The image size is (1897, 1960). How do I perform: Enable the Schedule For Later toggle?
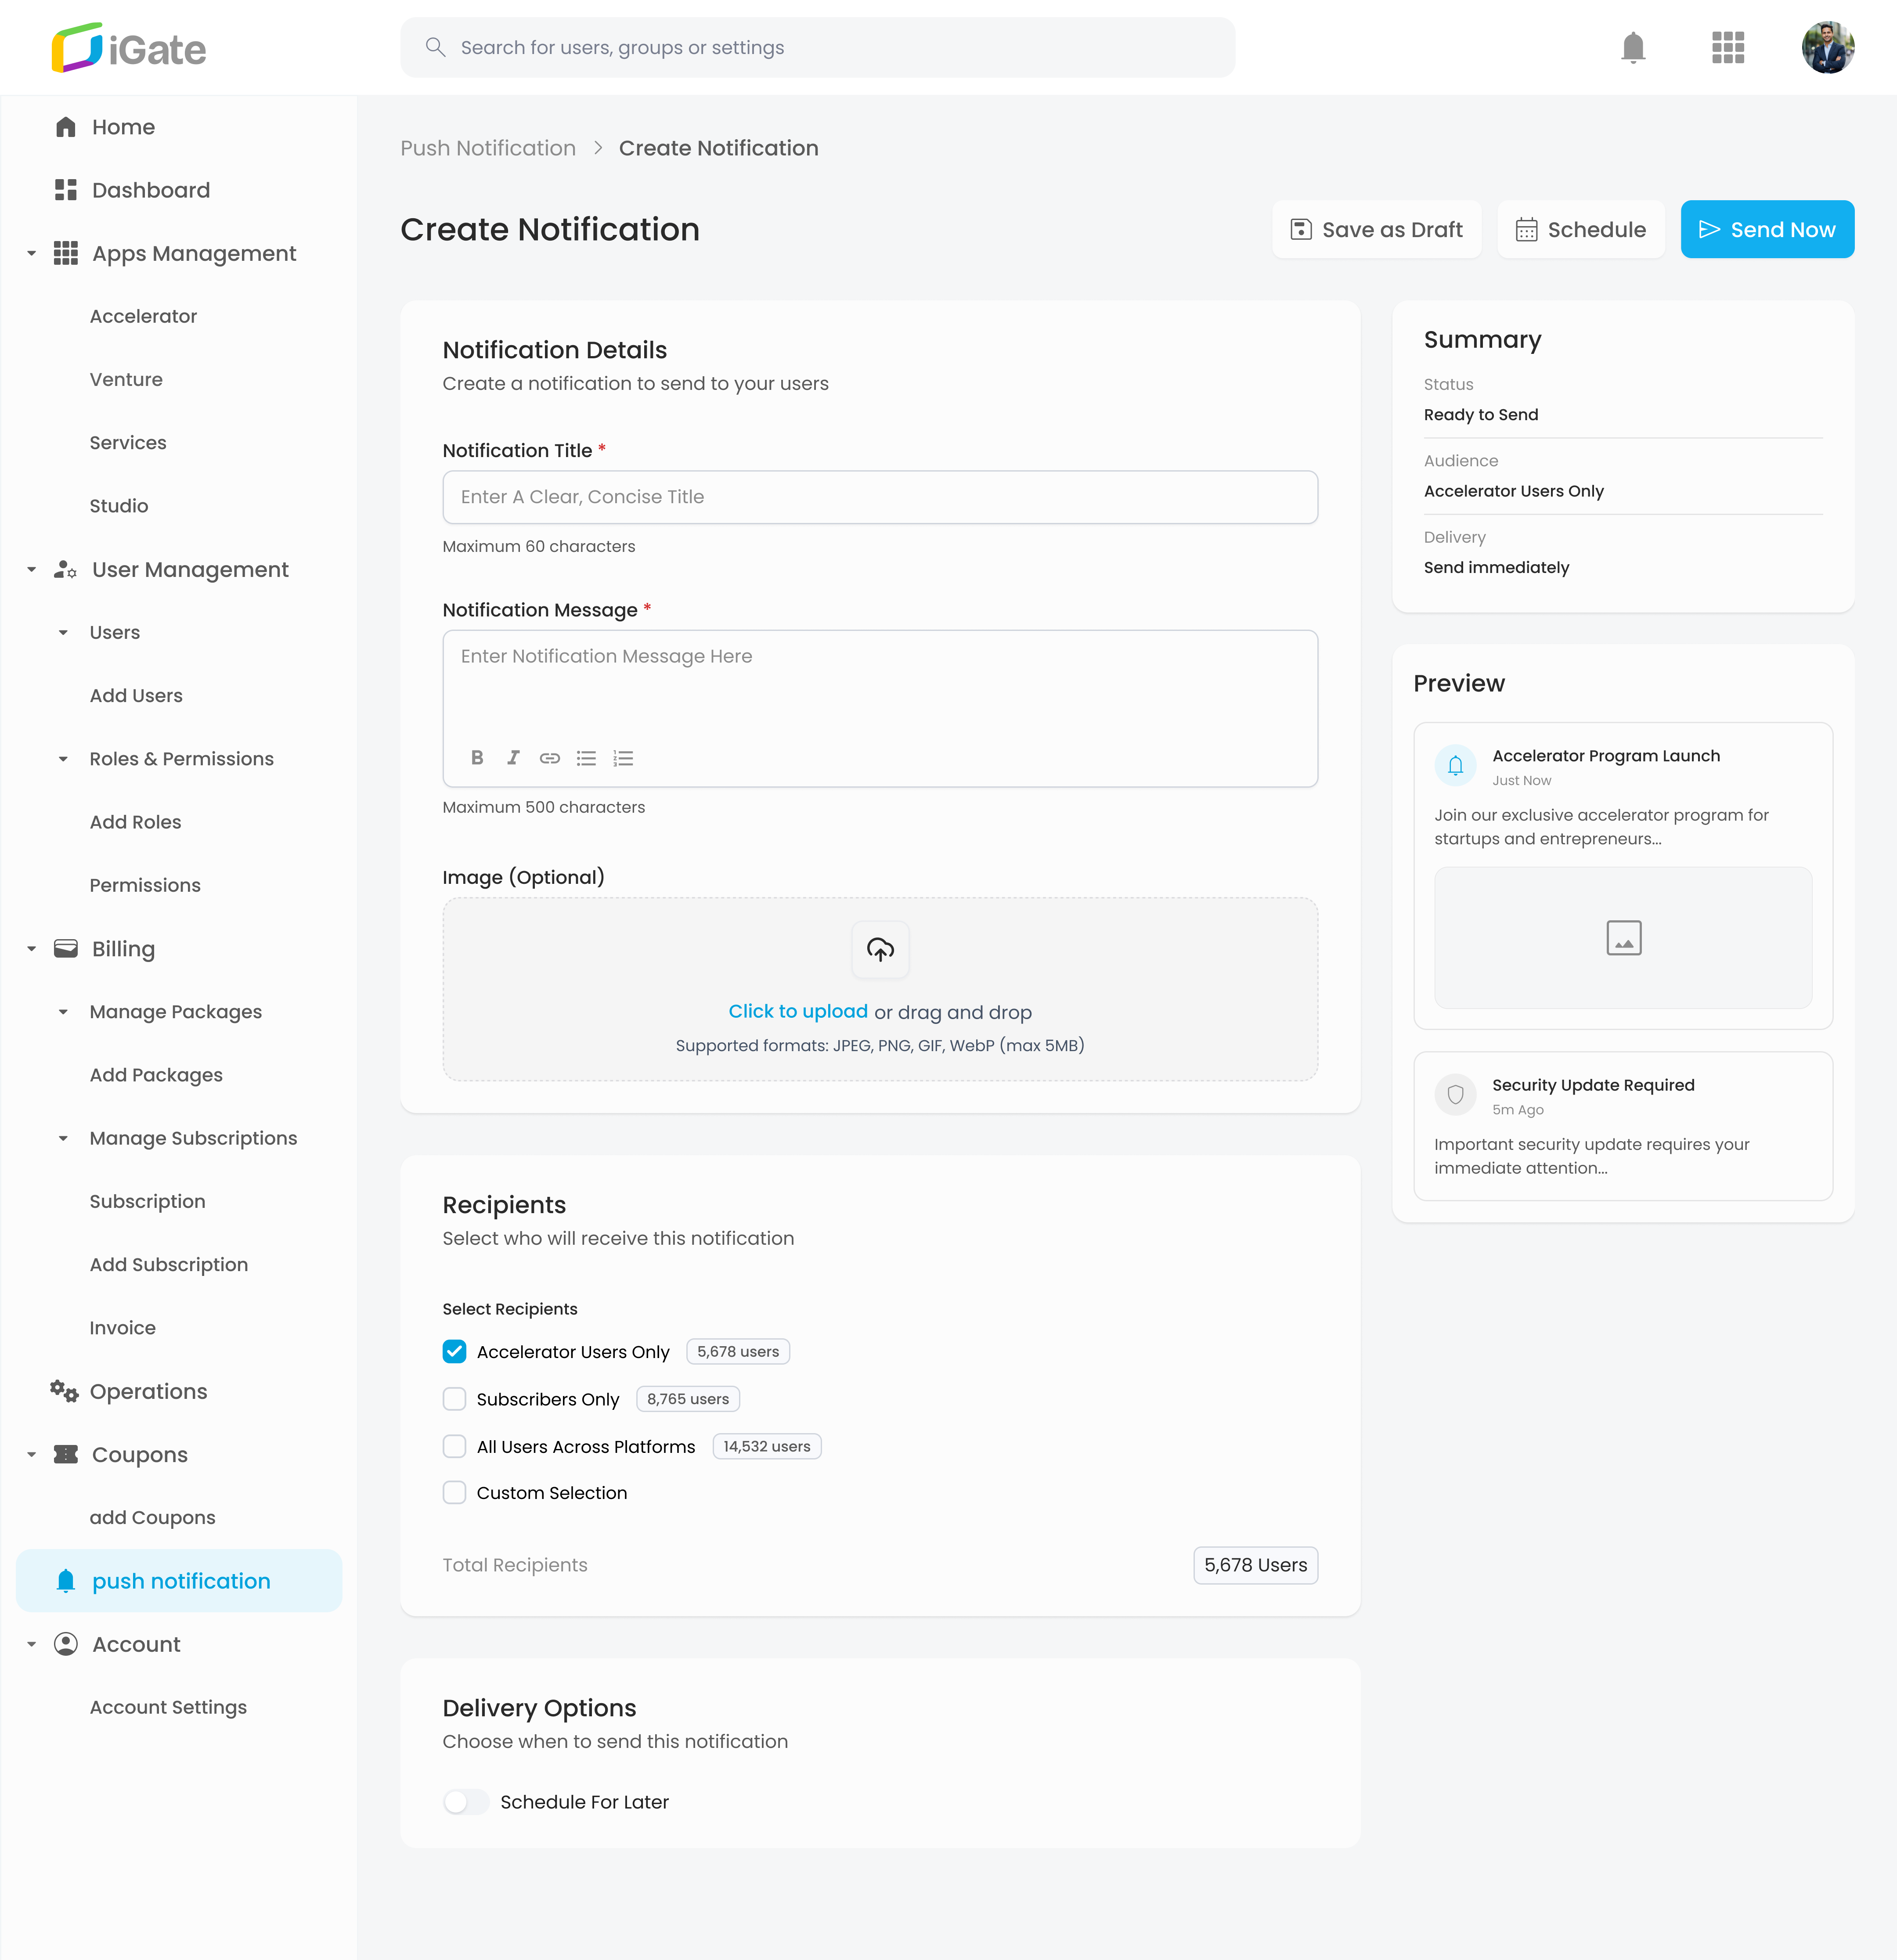[x=465, y=1801]
